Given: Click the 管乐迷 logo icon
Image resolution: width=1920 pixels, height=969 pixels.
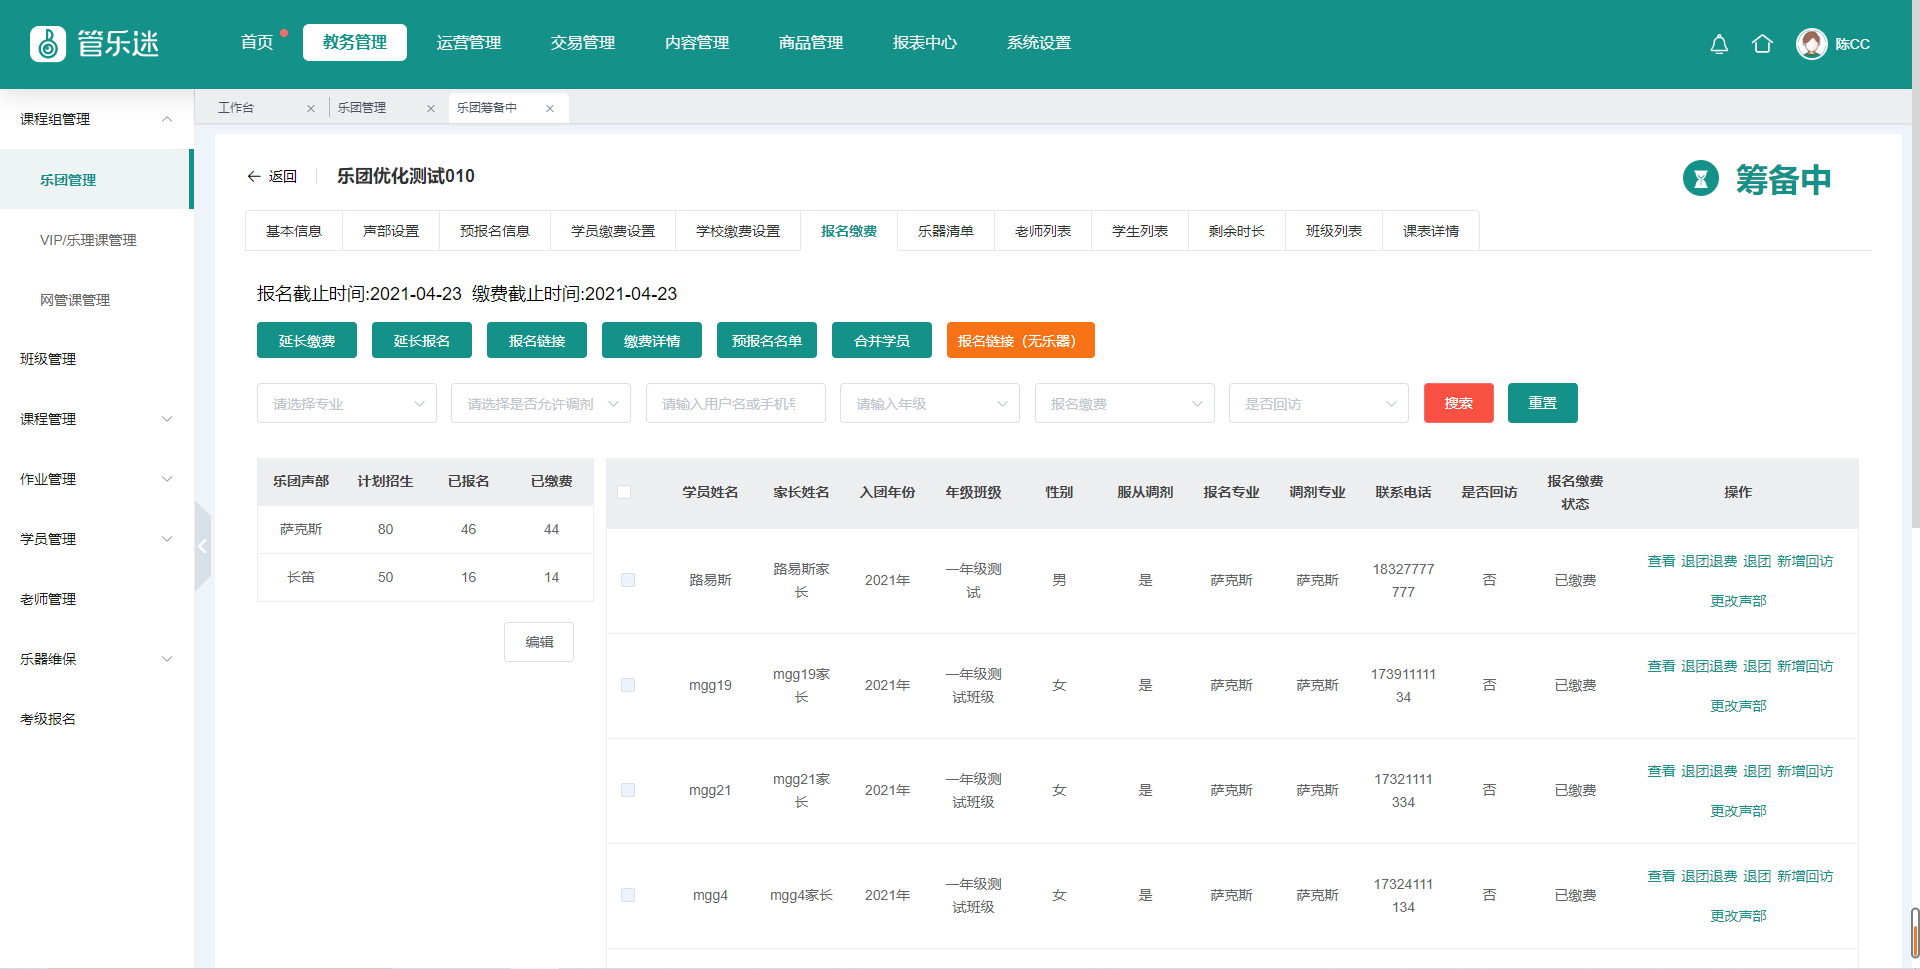Looking at the screenshot, I should tap(48, 44).
